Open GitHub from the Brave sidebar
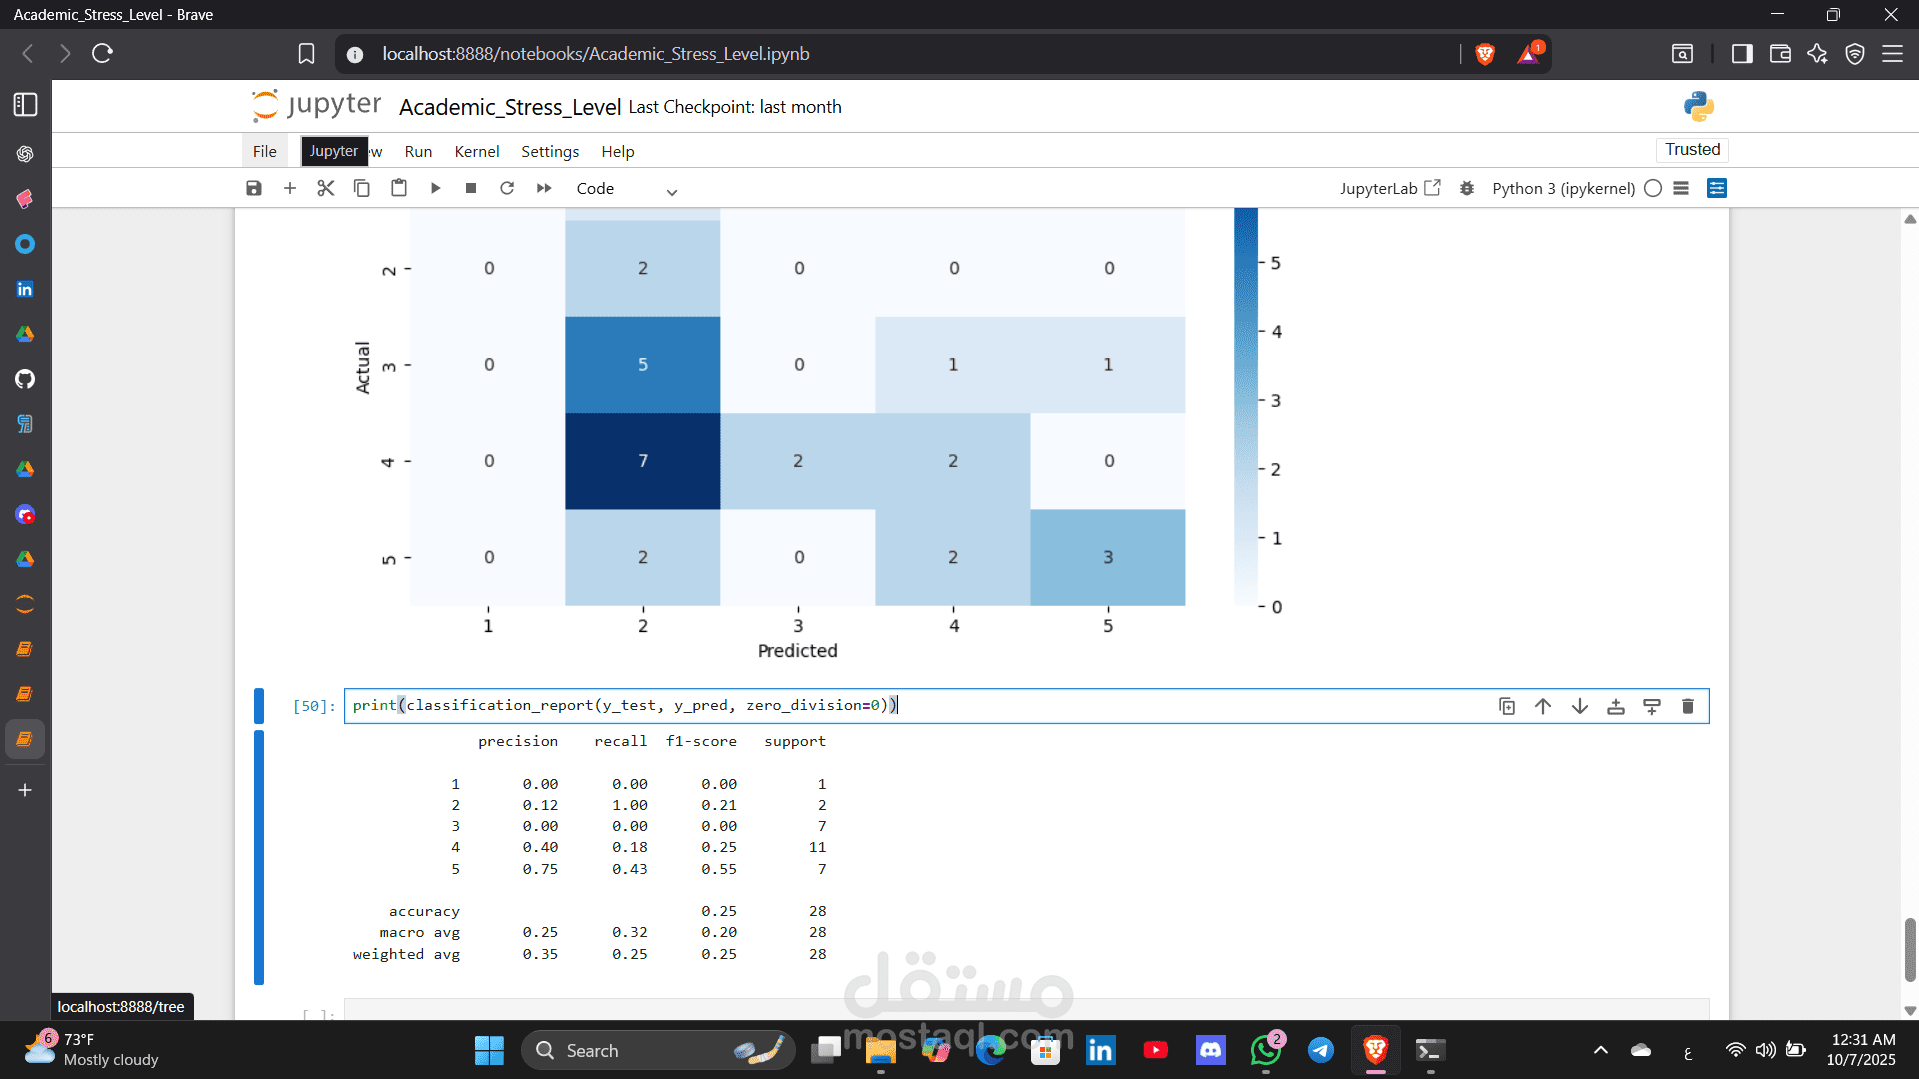 25,379
